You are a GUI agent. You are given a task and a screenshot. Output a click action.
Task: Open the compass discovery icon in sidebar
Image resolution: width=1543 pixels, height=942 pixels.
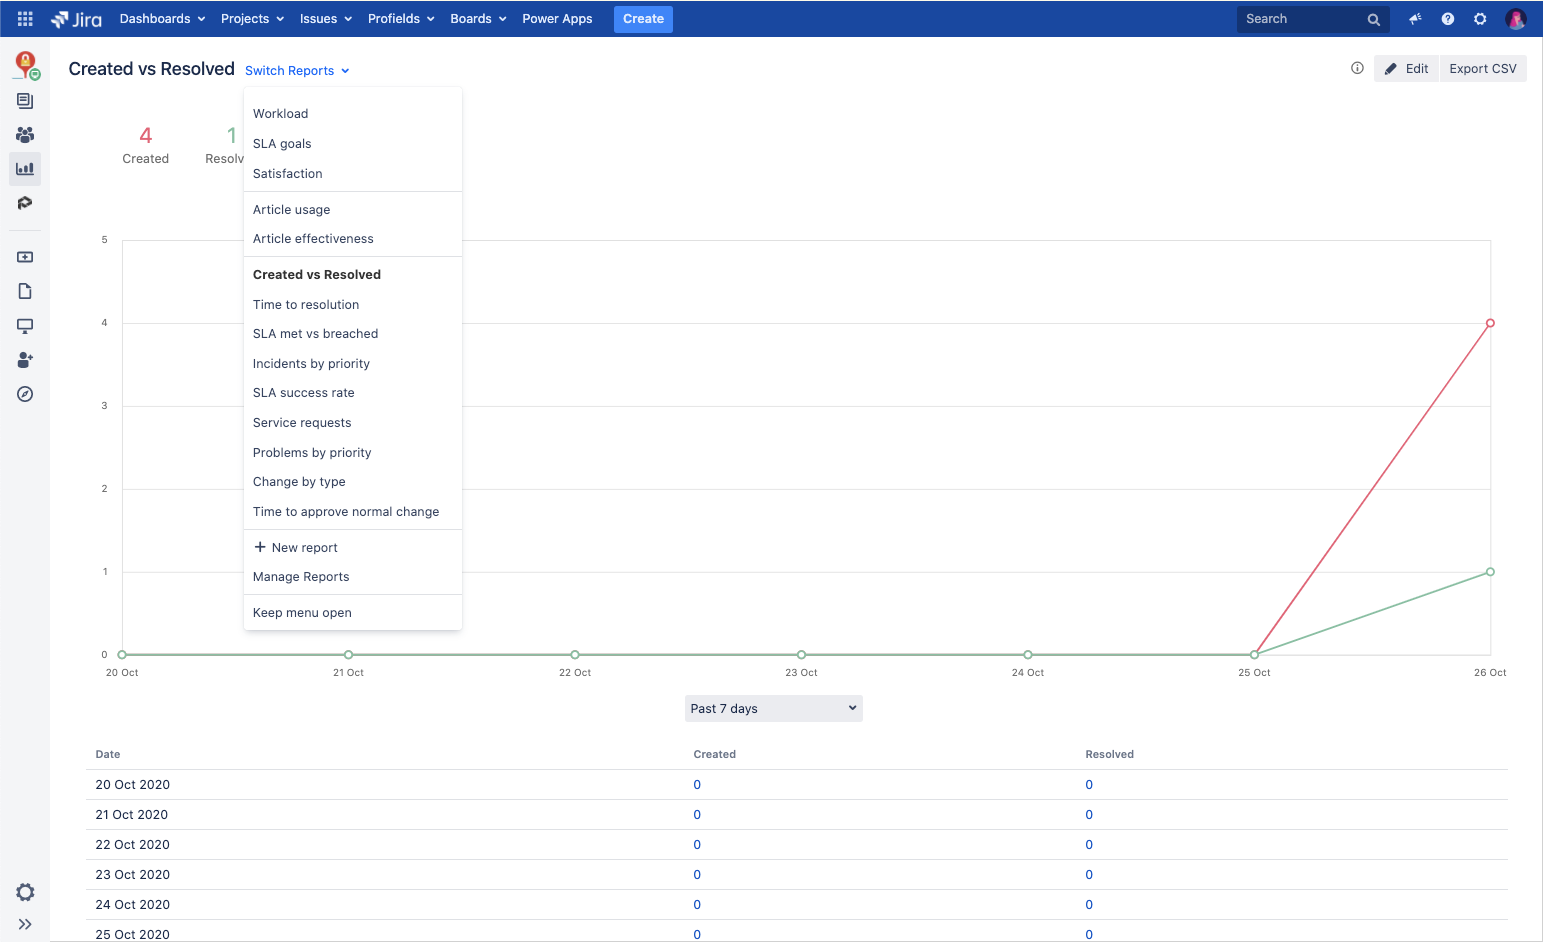pos(25,394)
